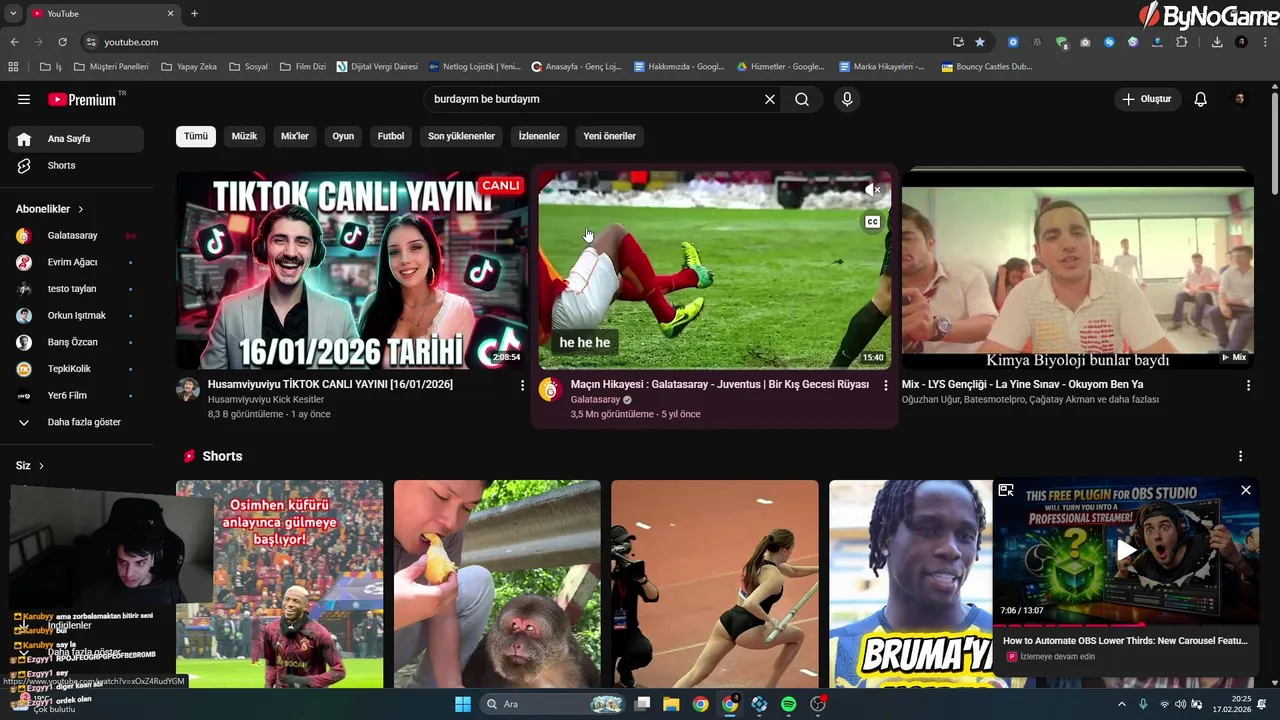Open the Yapay Zeka bookmarks folder
This screenshot has width=1280, height=720.
click(x=188, y=67)
